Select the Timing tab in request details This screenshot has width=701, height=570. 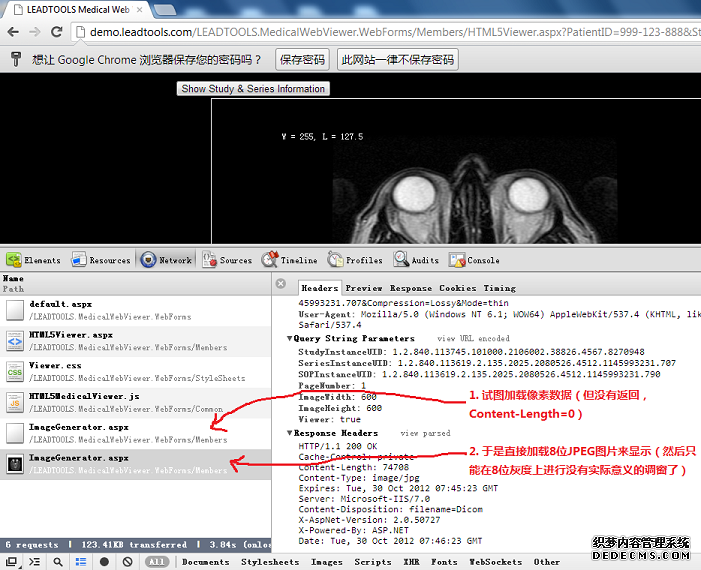(499, 287)
